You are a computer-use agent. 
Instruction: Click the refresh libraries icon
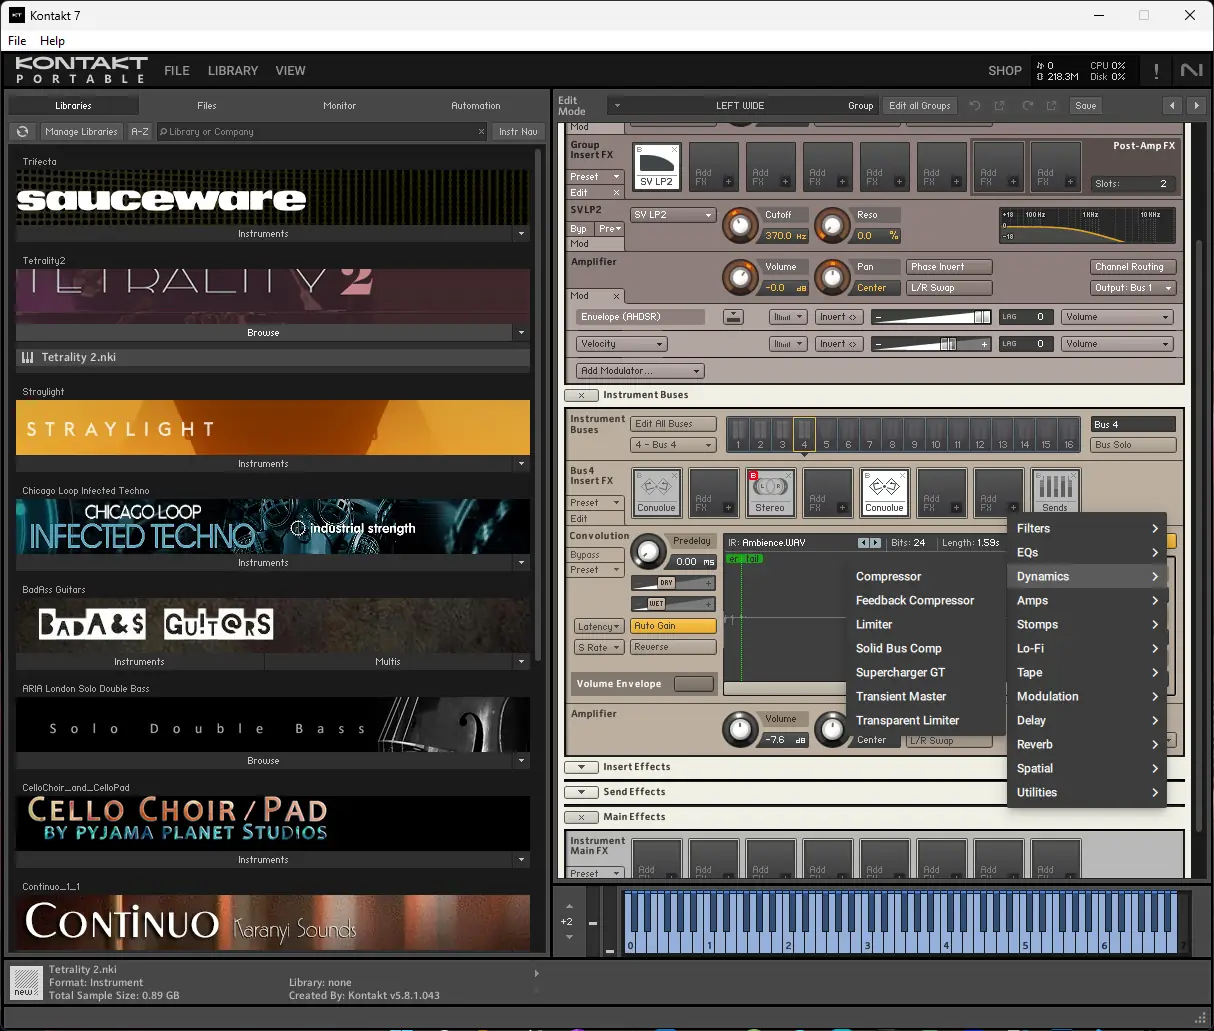(23, 131)
